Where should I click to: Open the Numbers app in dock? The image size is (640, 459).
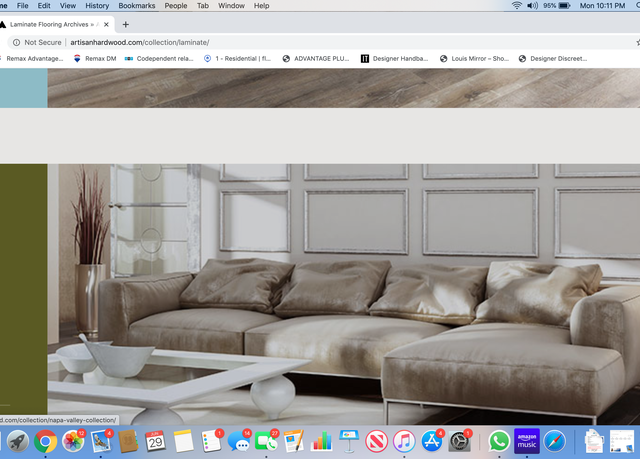[x=322, y=441]
